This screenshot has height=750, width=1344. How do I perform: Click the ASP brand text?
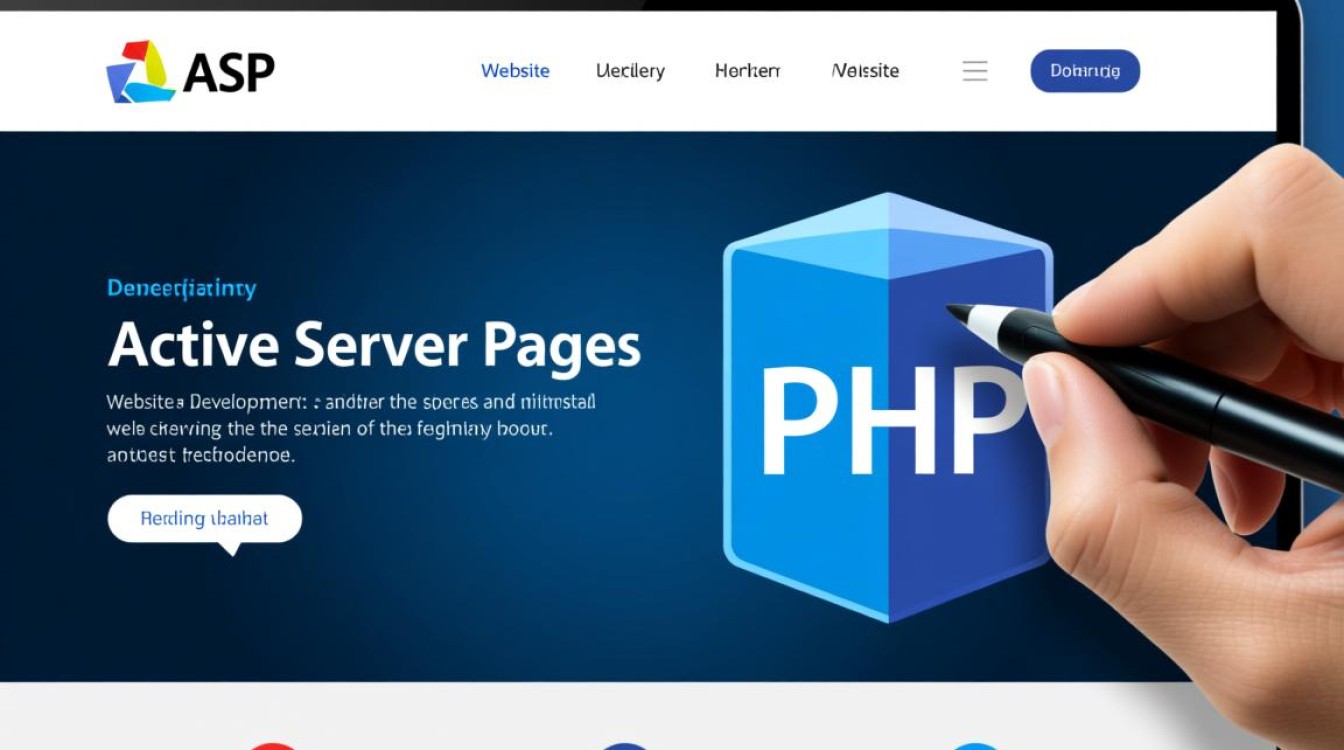pos(229,71)
